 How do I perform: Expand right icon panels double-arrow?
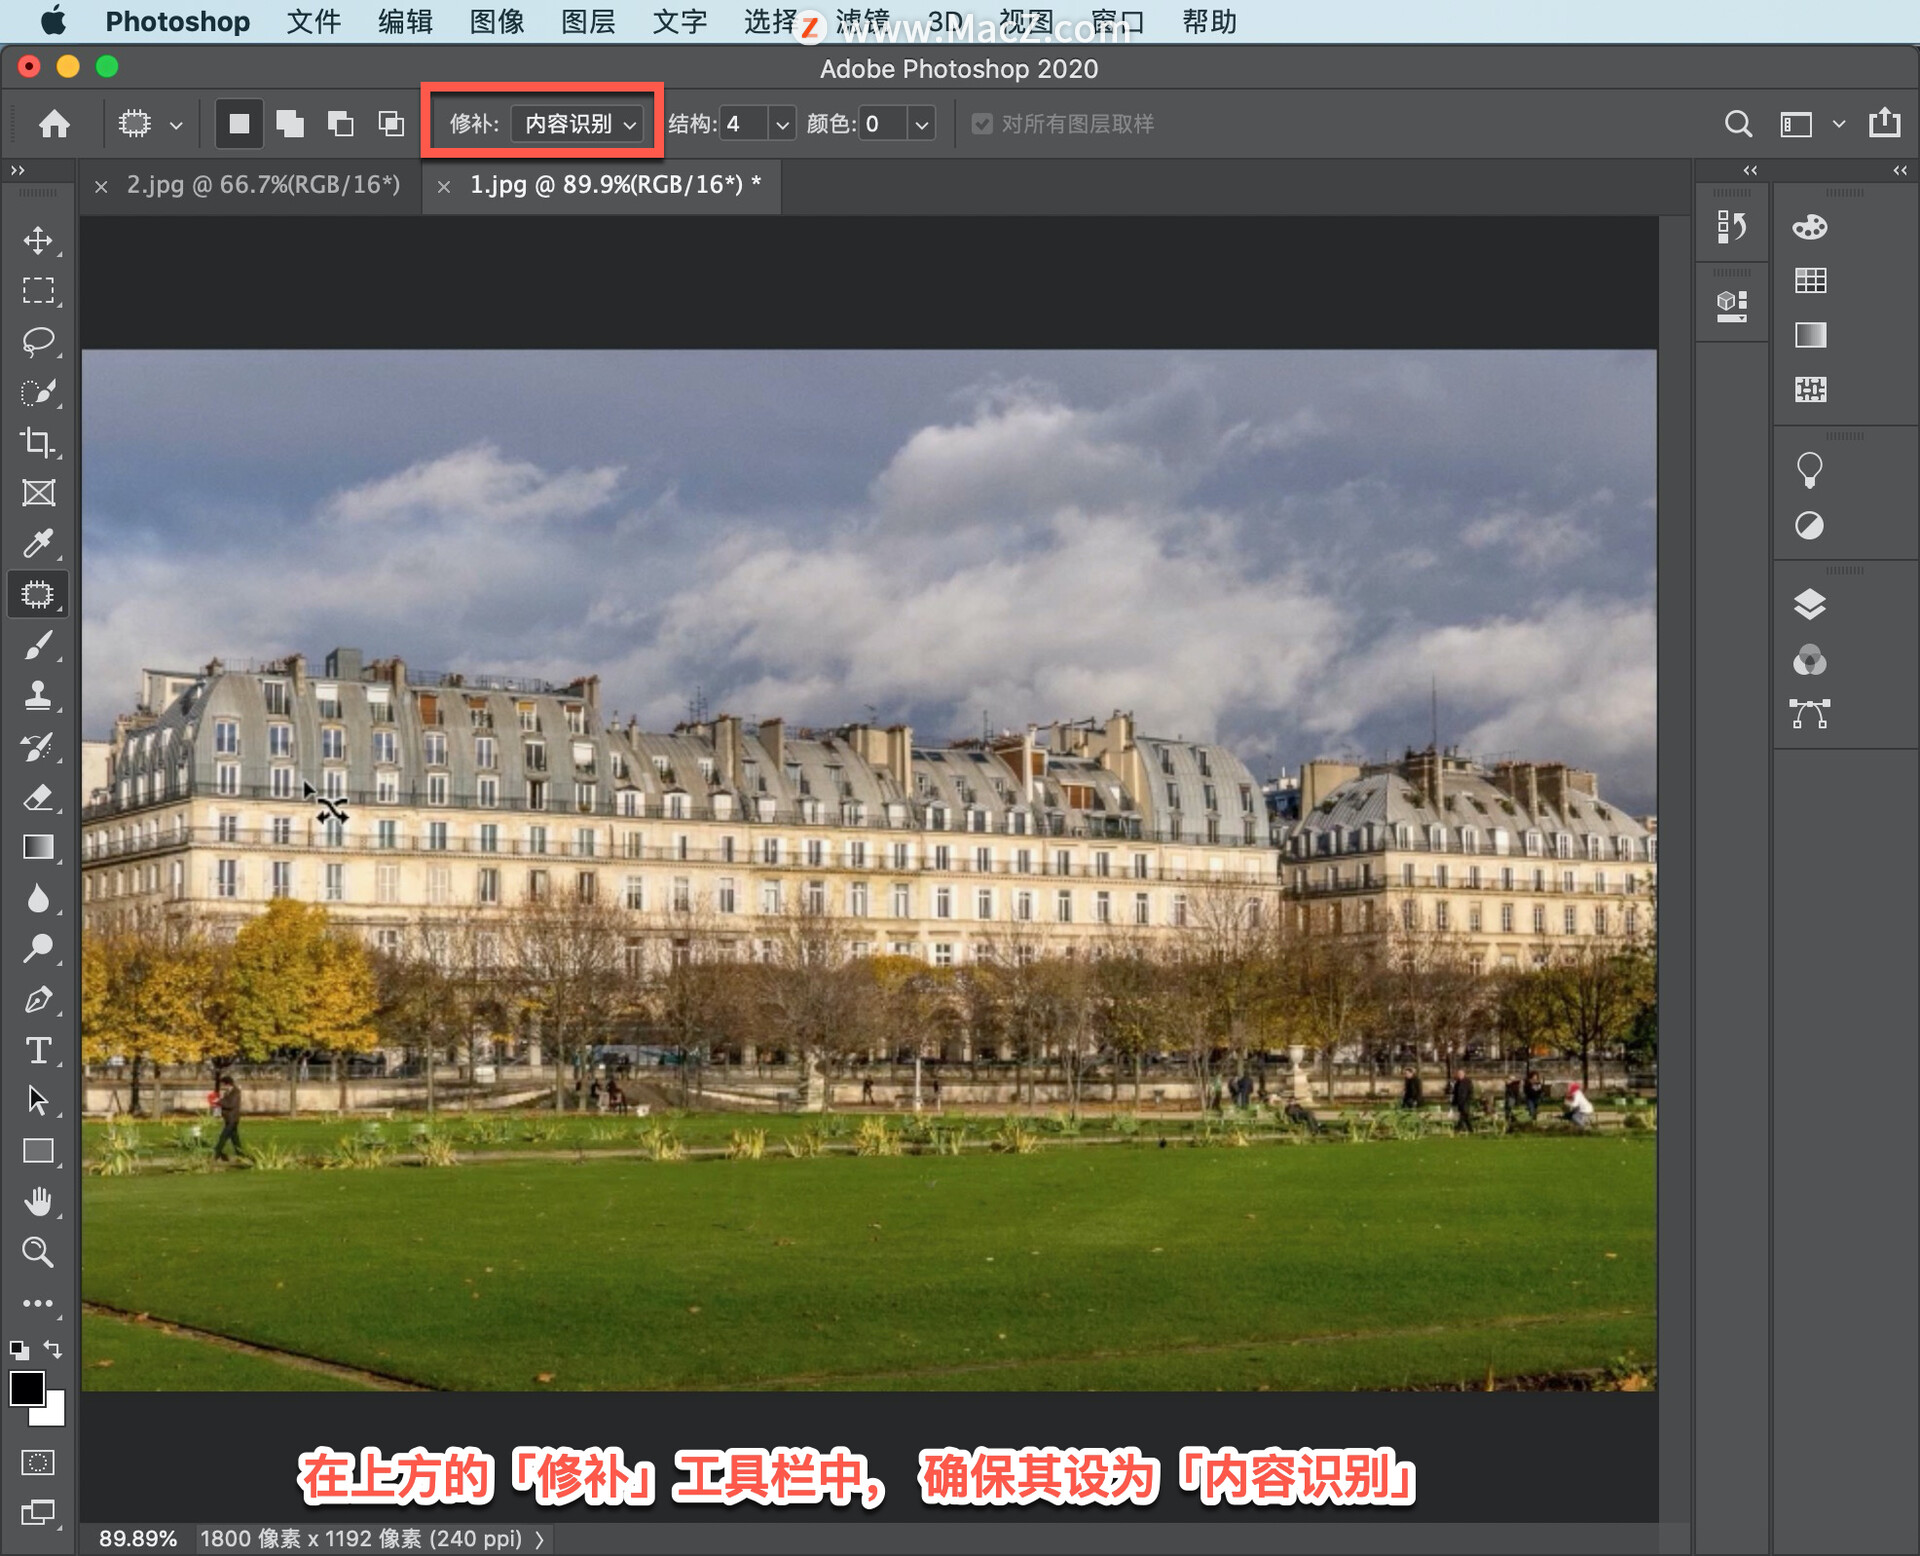pyautogui.click(x=1900, y=171)
